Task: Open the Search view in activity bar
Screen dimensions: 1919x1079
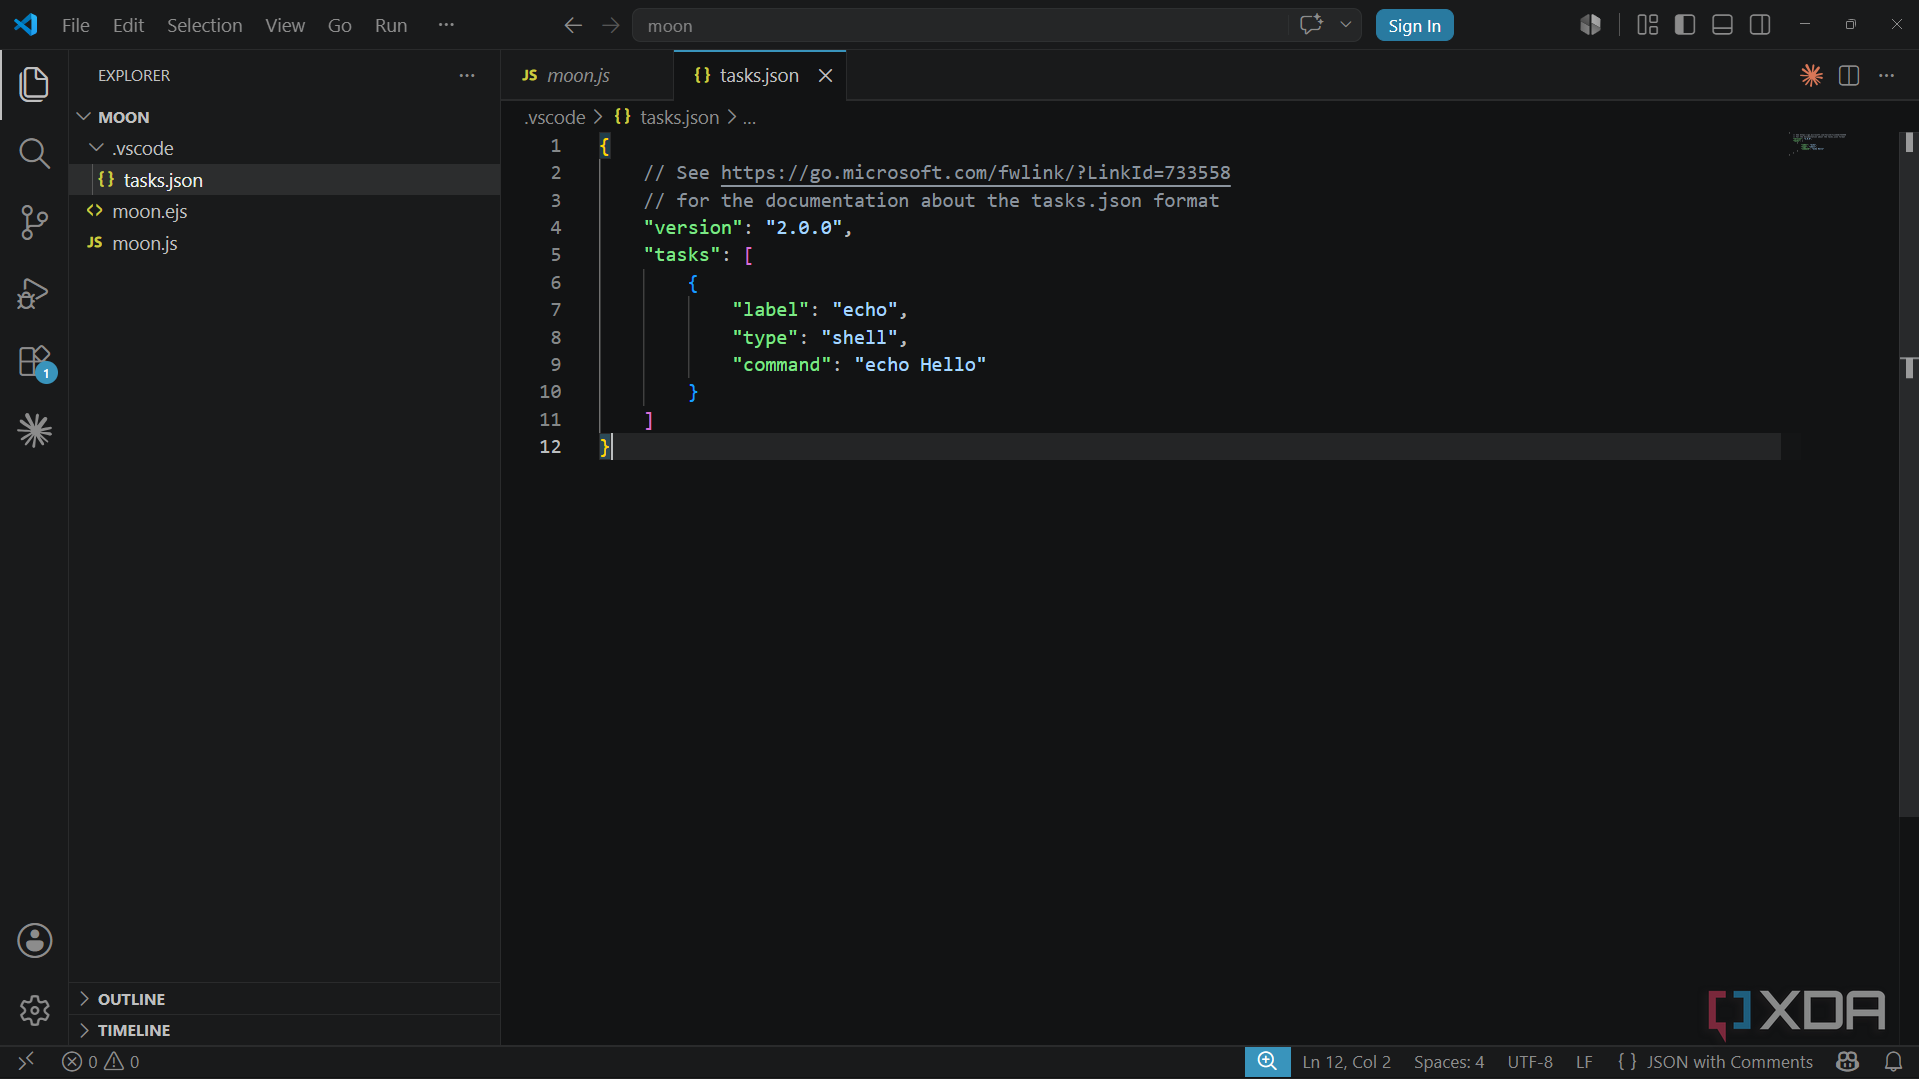Action: [x=34, y=153]
